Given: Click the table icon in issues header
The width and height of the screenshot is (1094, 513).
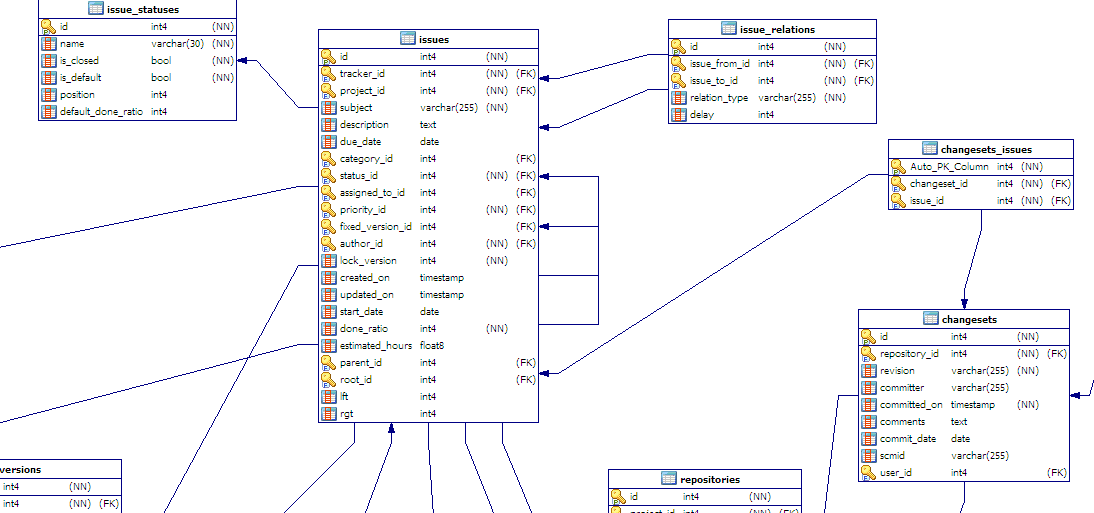Looking at the screenshot, I should [x=408, y=39].
